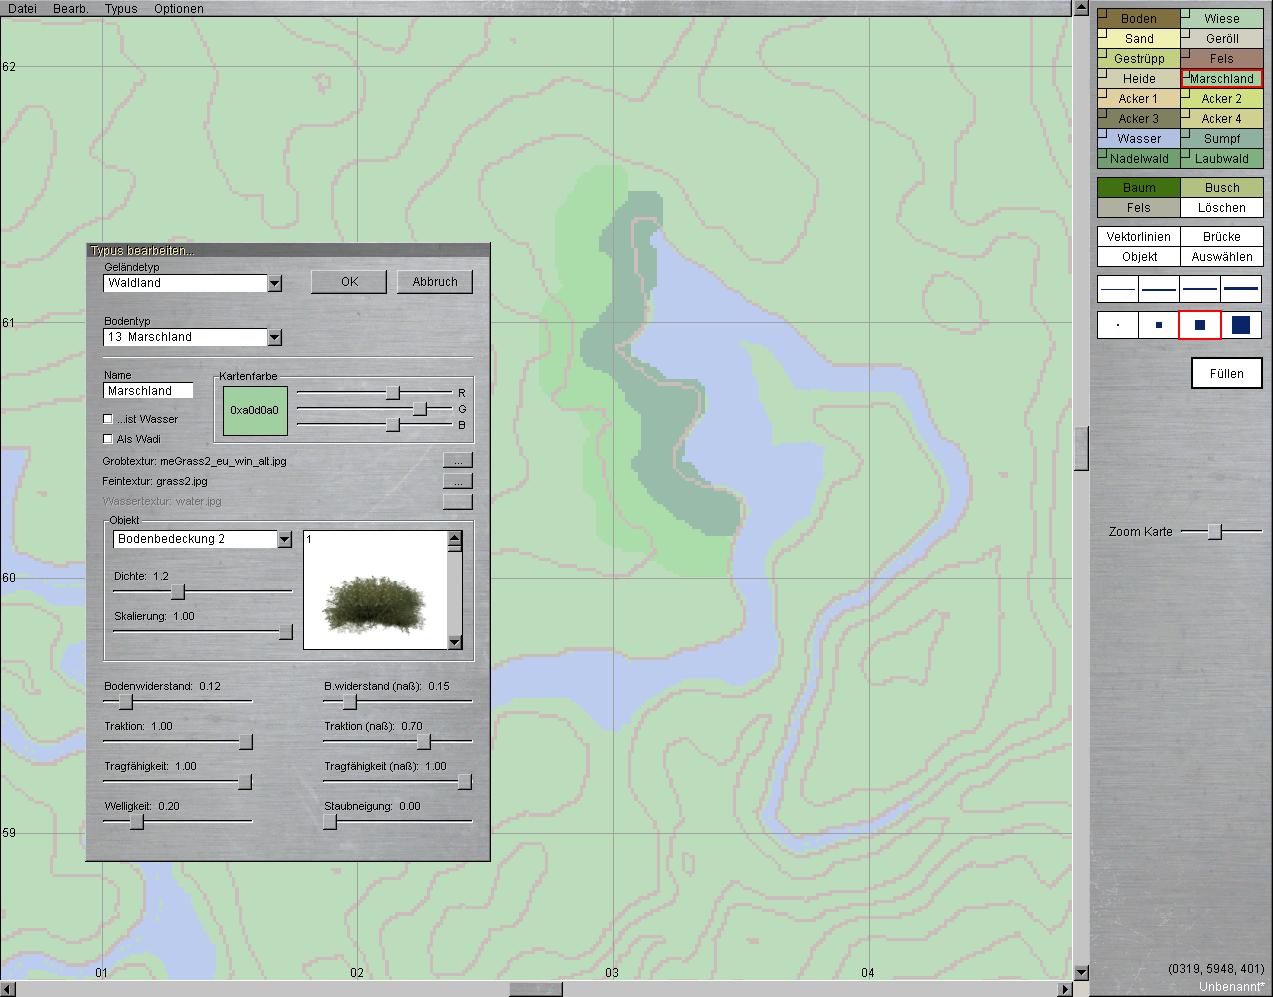Click the Name text field
The width and height of the screenshot is (1273, 997).
[x=148, y=391]
